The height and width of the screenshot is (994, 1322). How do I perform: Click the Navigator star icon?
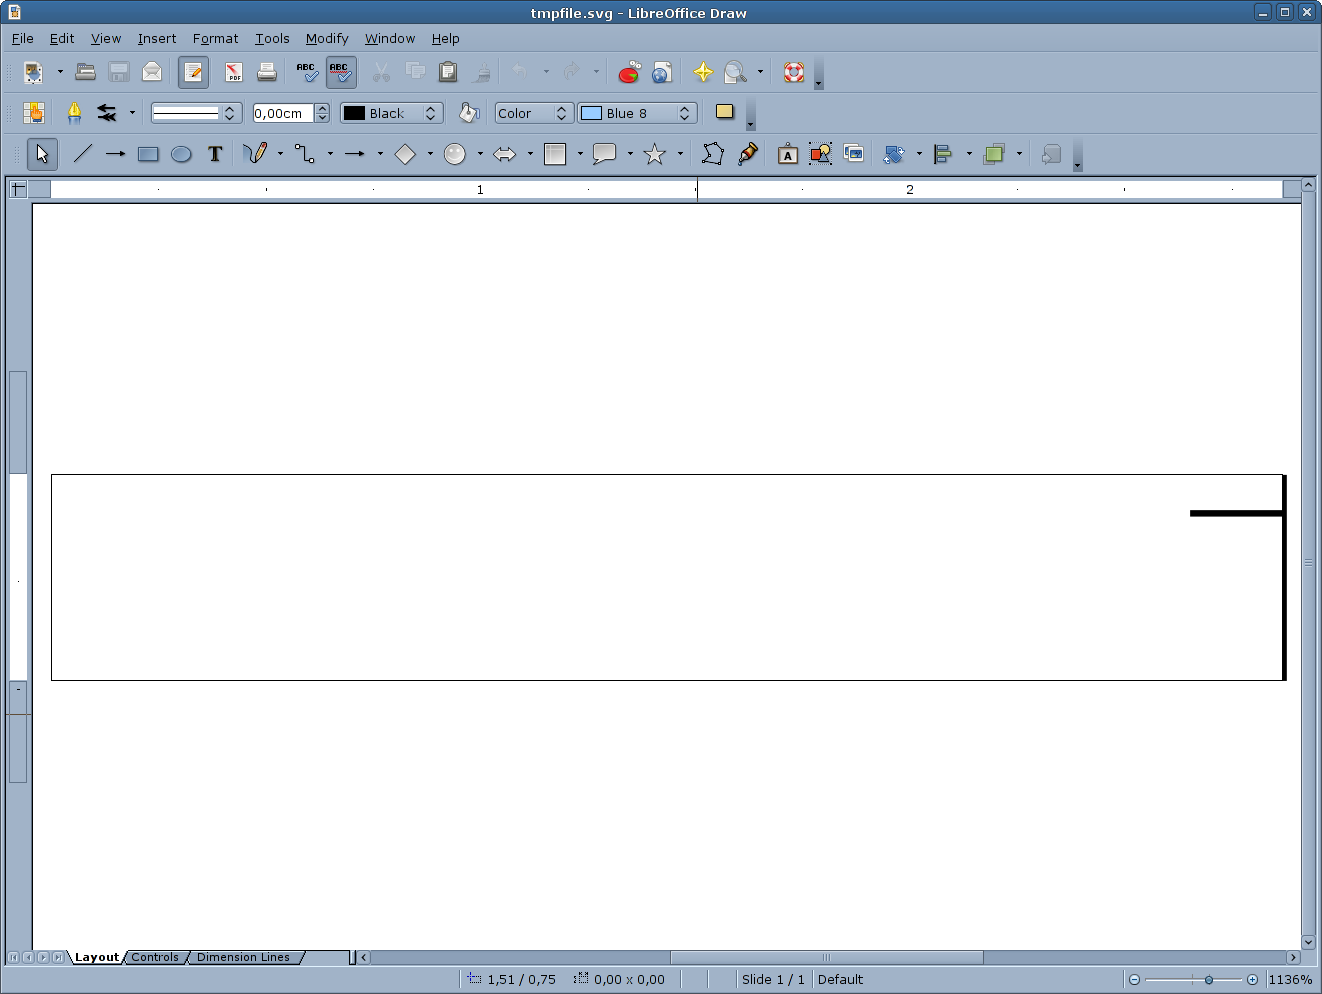(703, 72)
